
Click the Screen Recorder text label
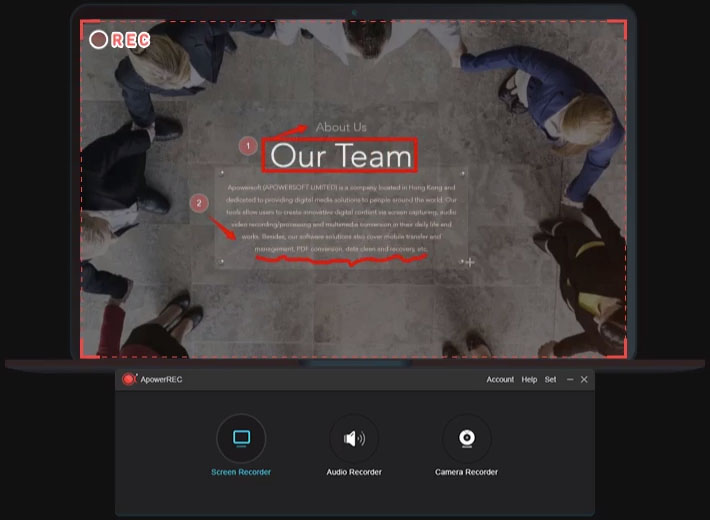click(x=241, y=472)
